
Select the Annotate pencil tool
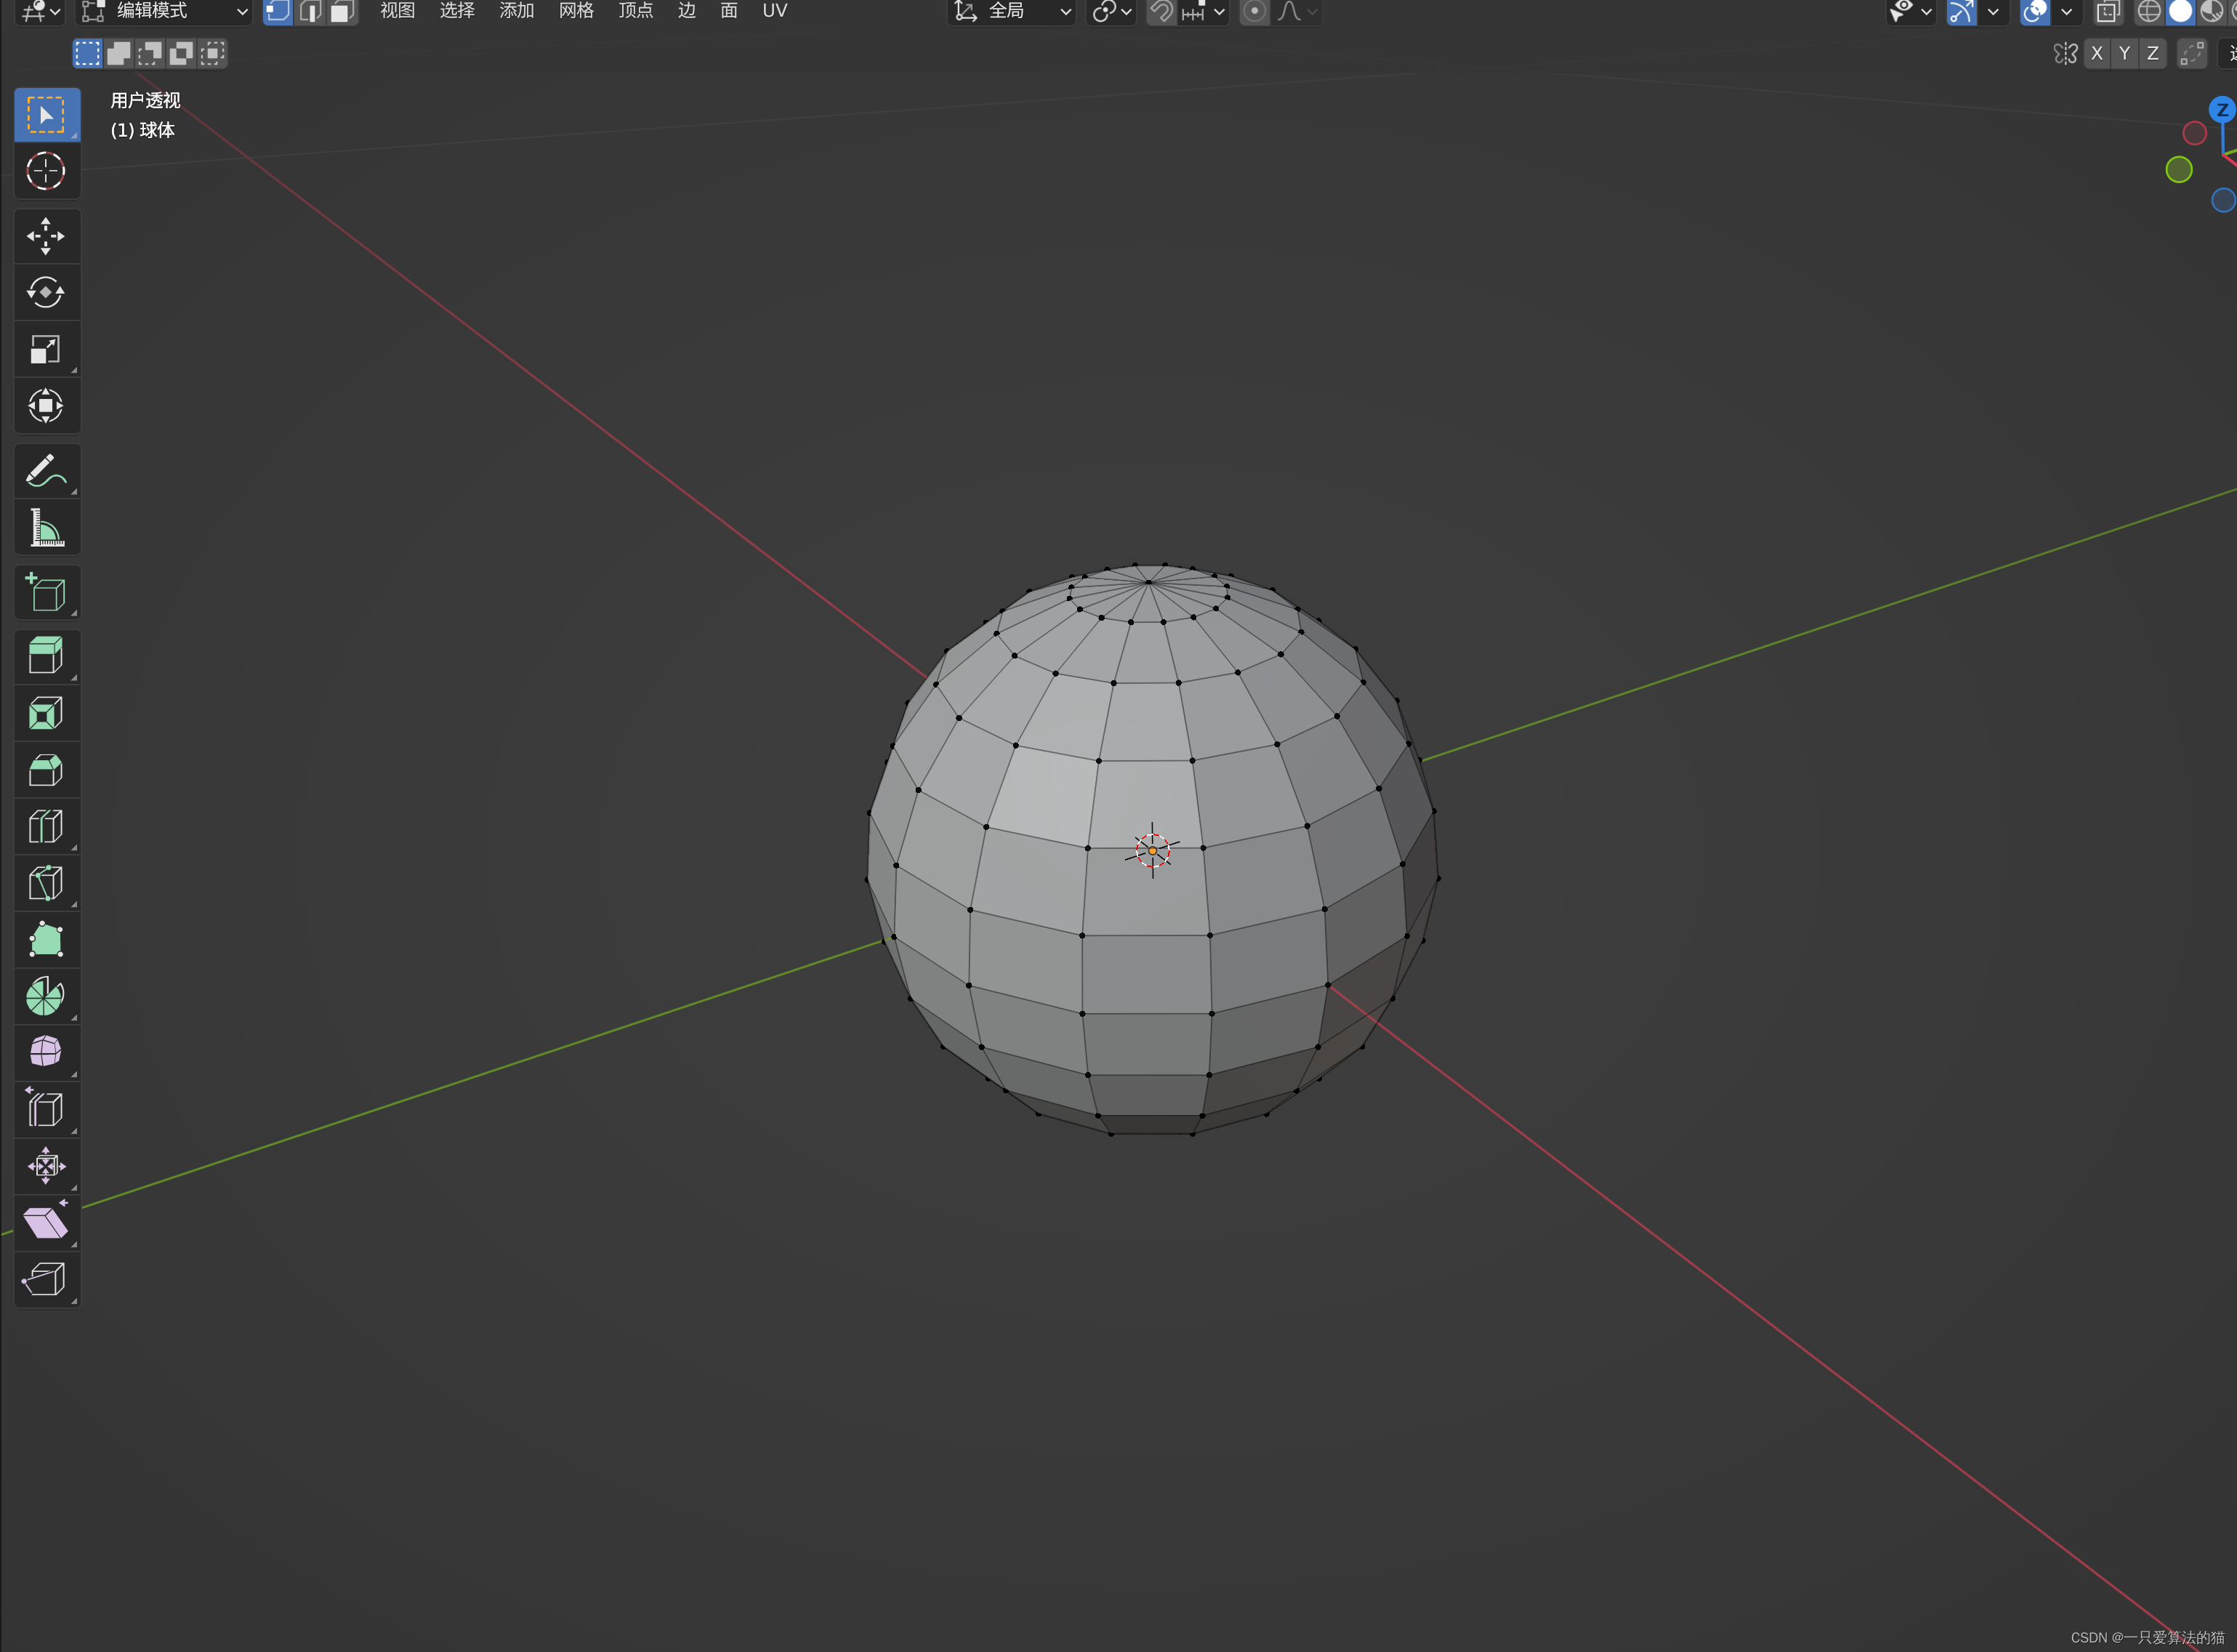(x=45, y=470)
